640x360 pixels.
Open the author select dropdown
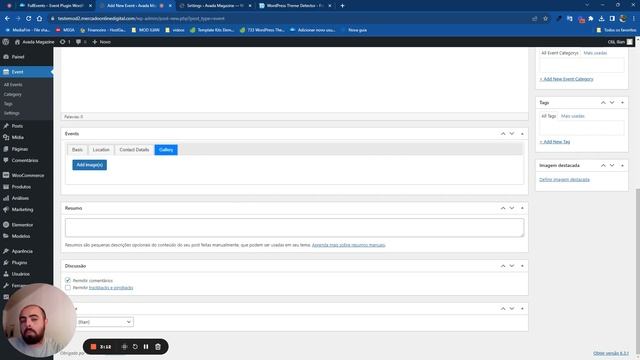point(104,322)
